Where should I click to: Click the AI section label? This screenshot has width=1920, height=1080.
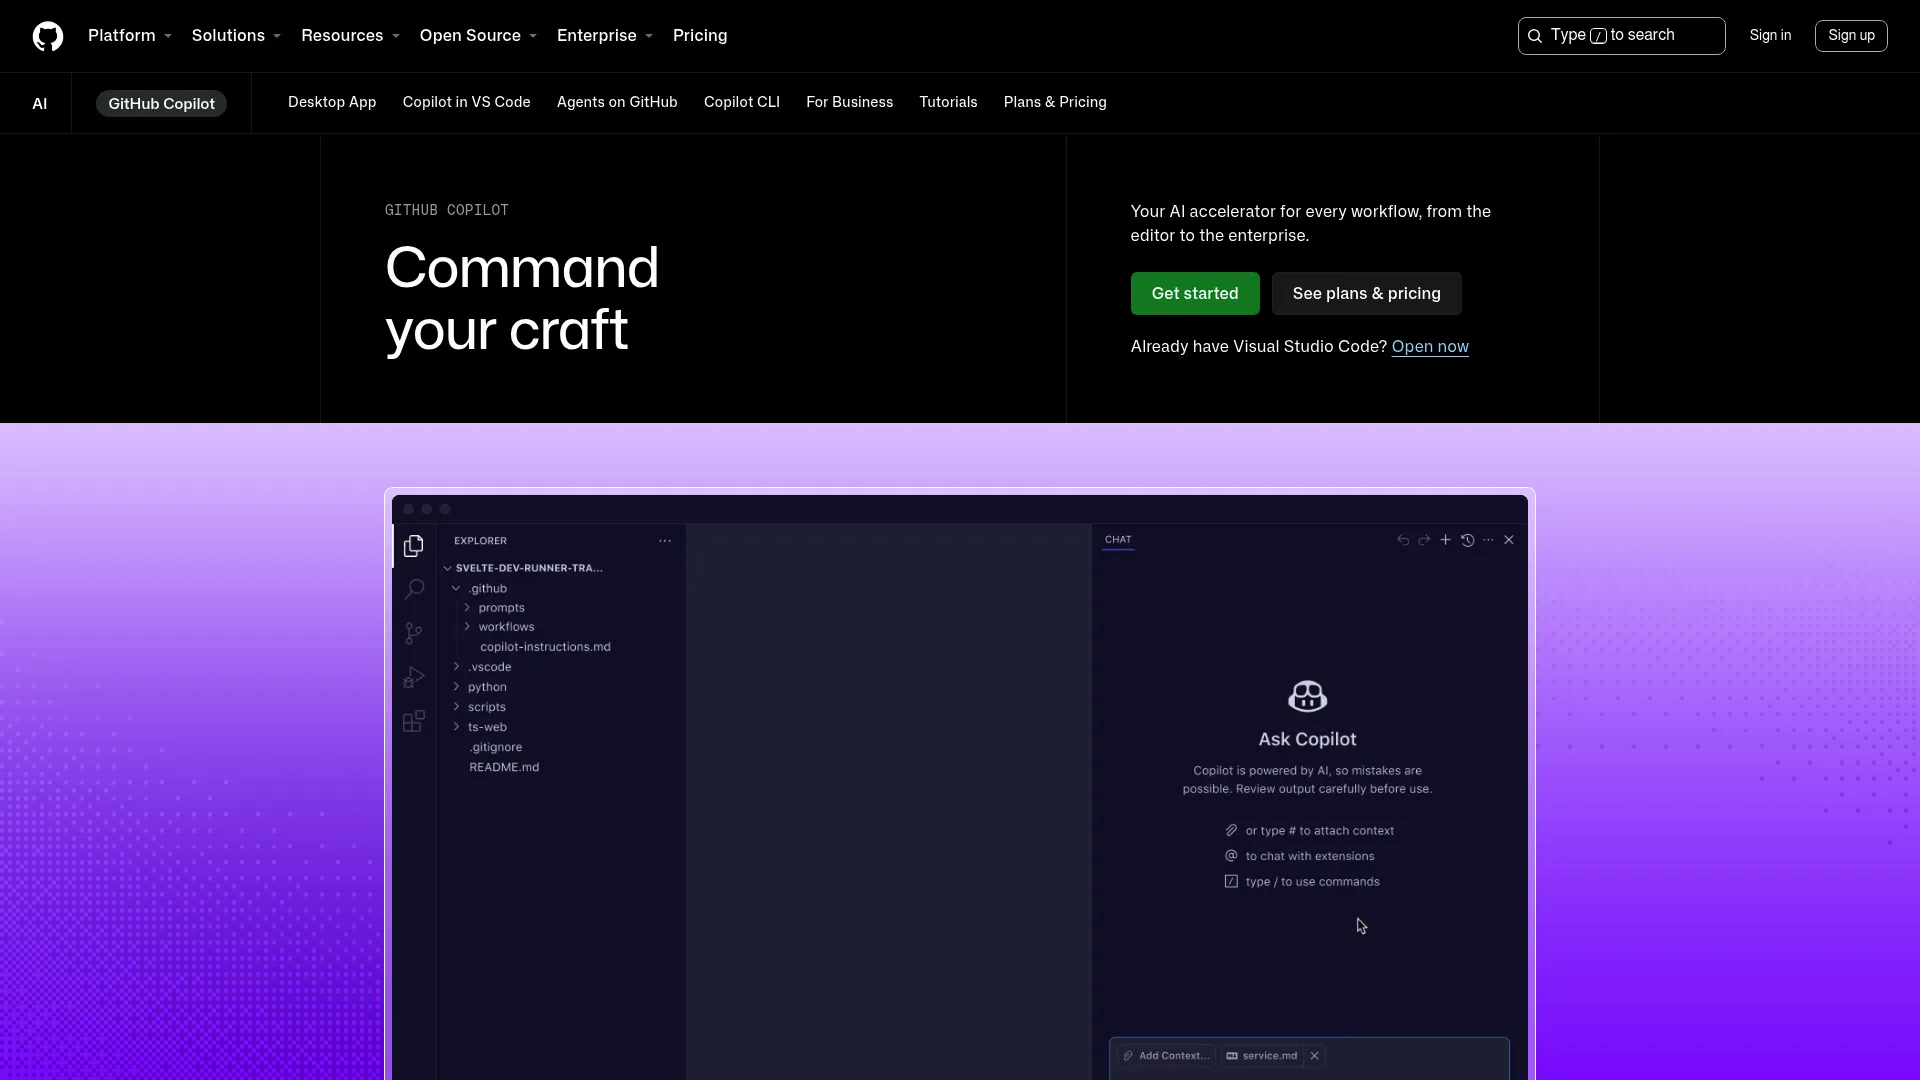(x=40, y=104)
